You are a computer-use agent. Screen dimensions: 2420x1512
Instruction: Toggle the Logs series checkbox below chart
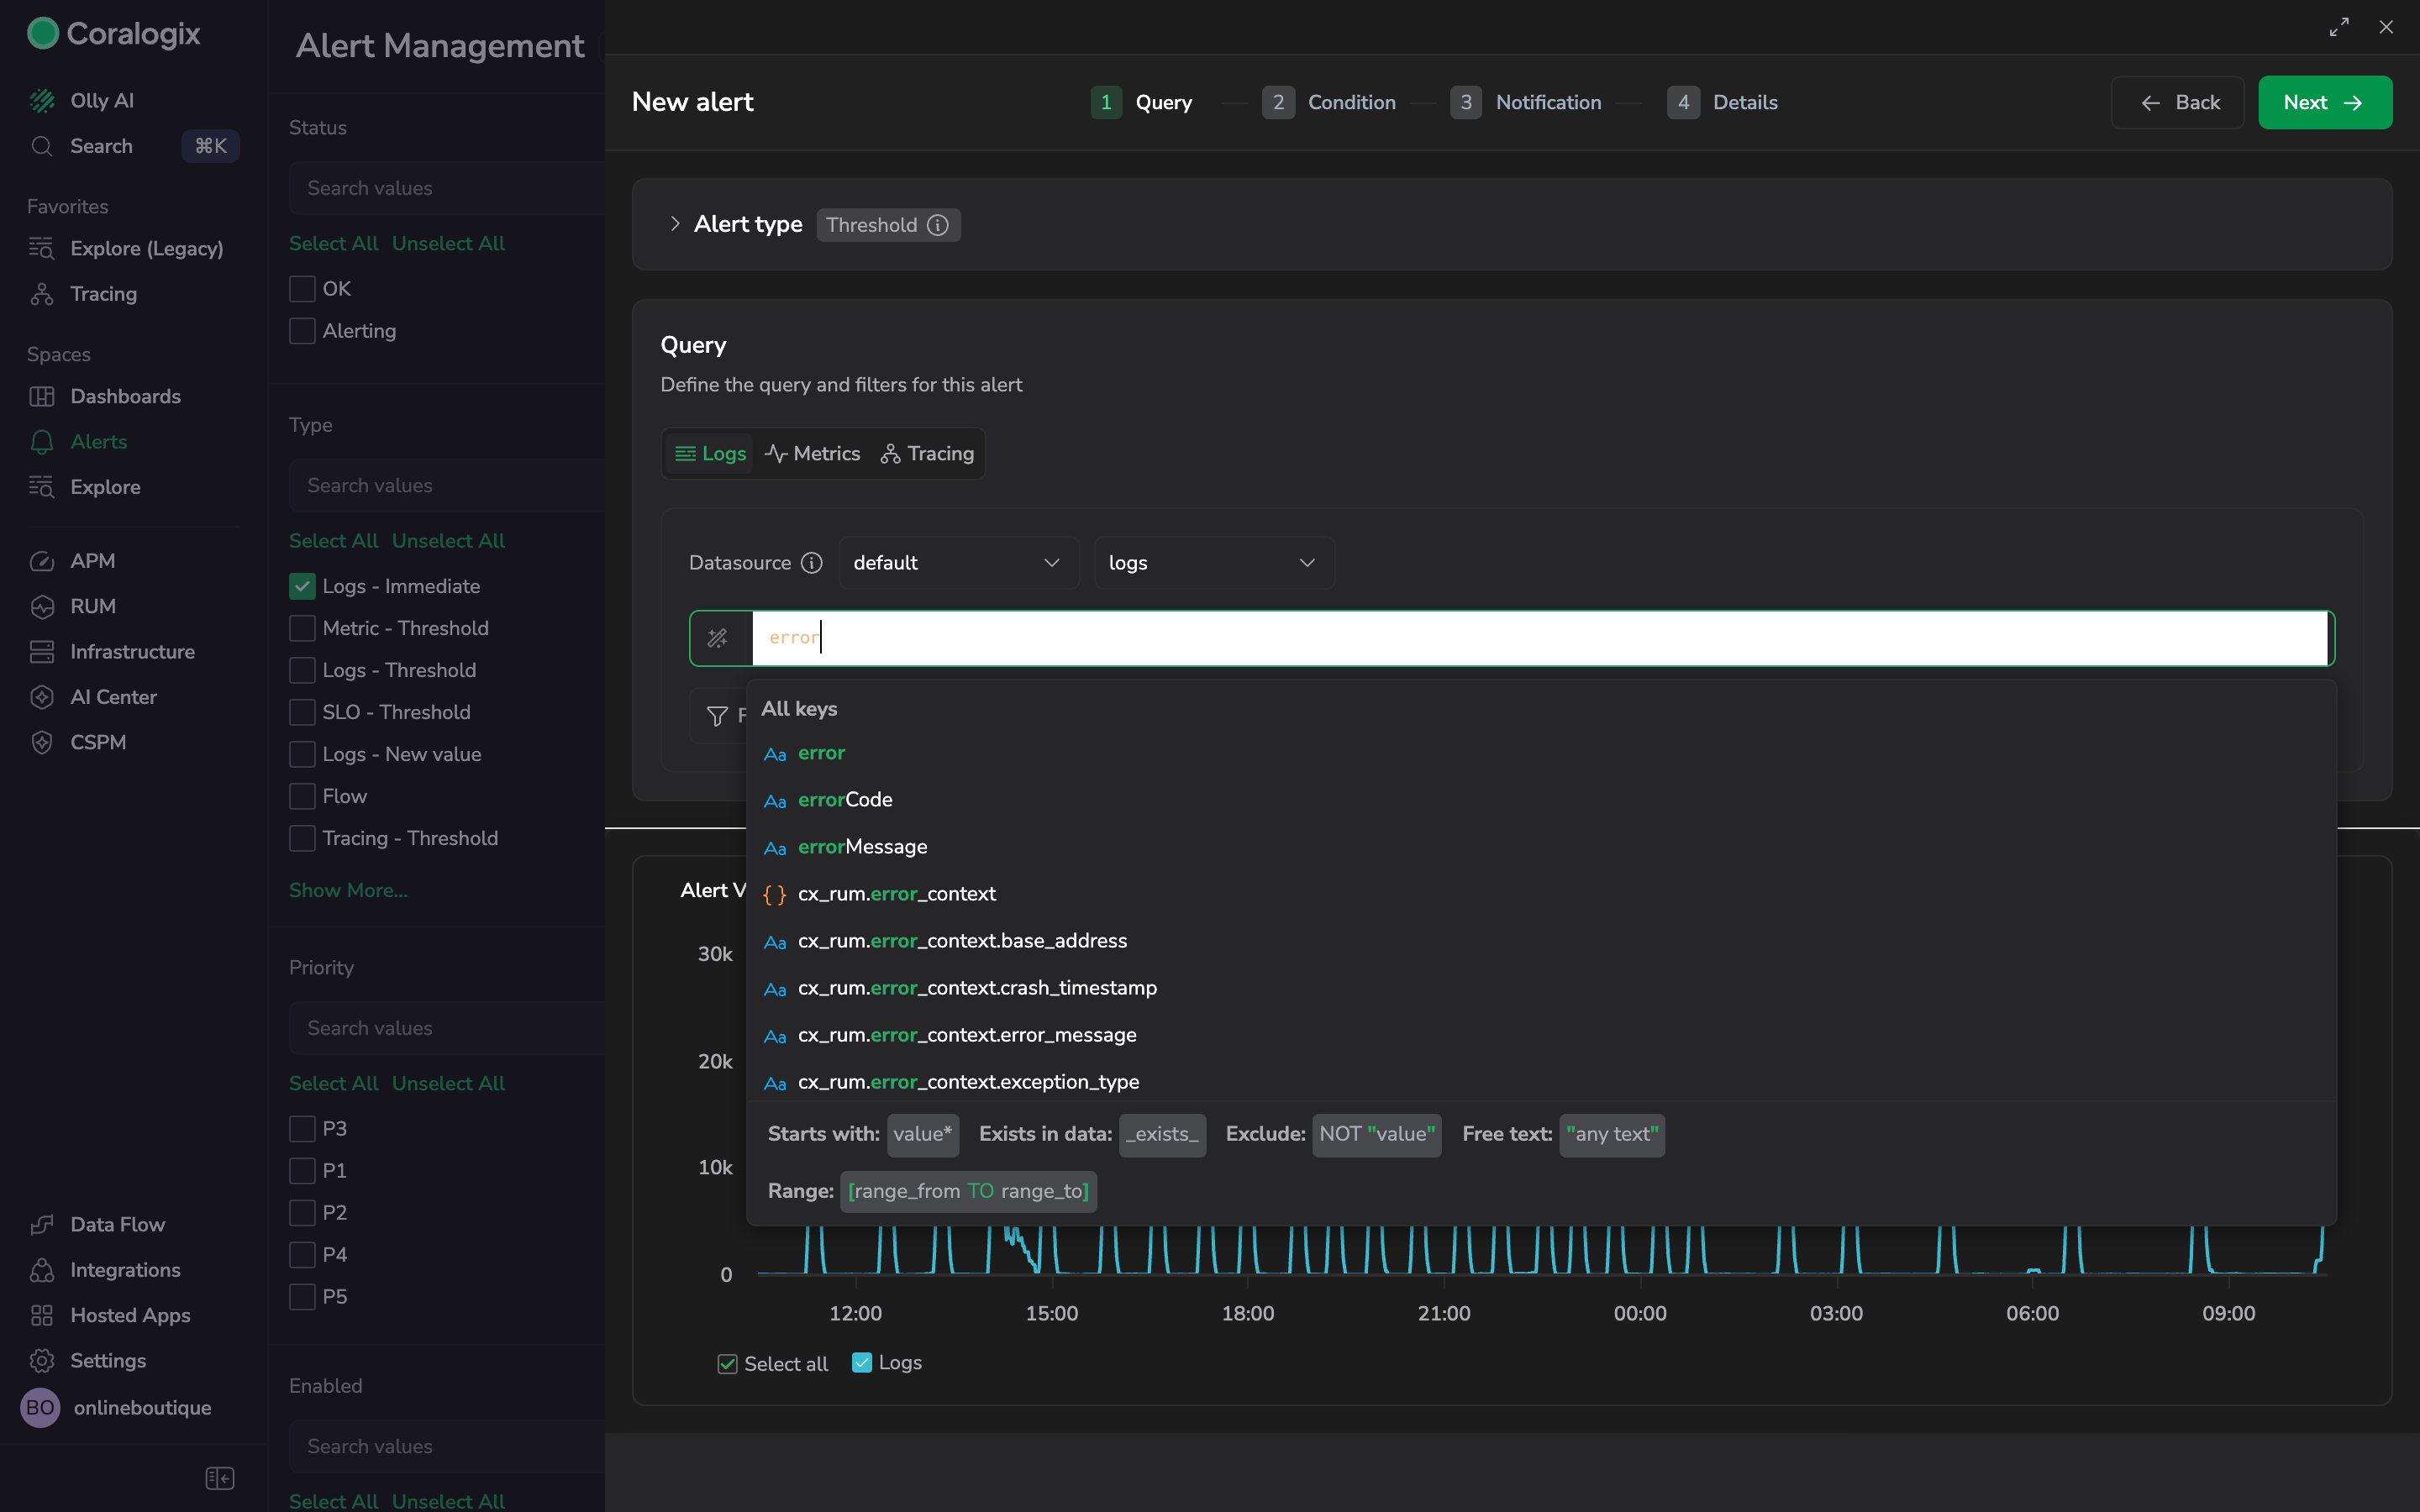[x=862, y=1363]
